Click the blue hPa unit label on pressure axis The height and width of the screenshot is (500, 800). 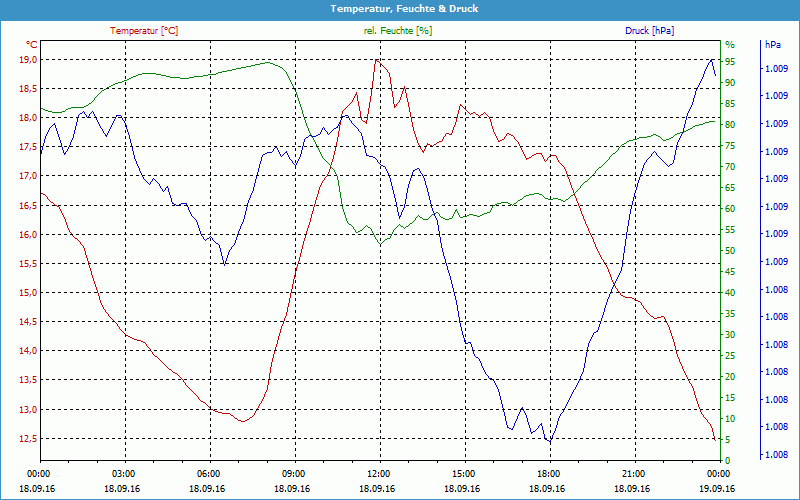click(773, 45)
